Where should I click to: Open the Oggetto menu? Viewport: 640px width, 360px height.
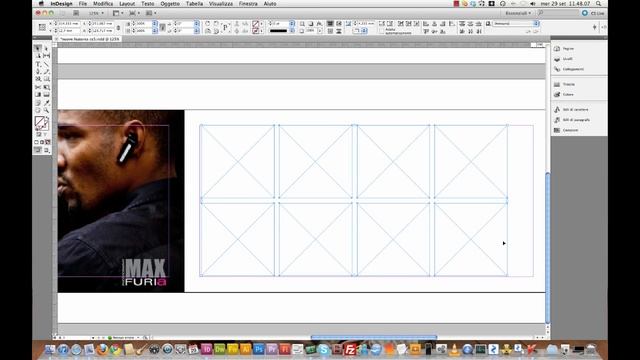tap(170, 4)
